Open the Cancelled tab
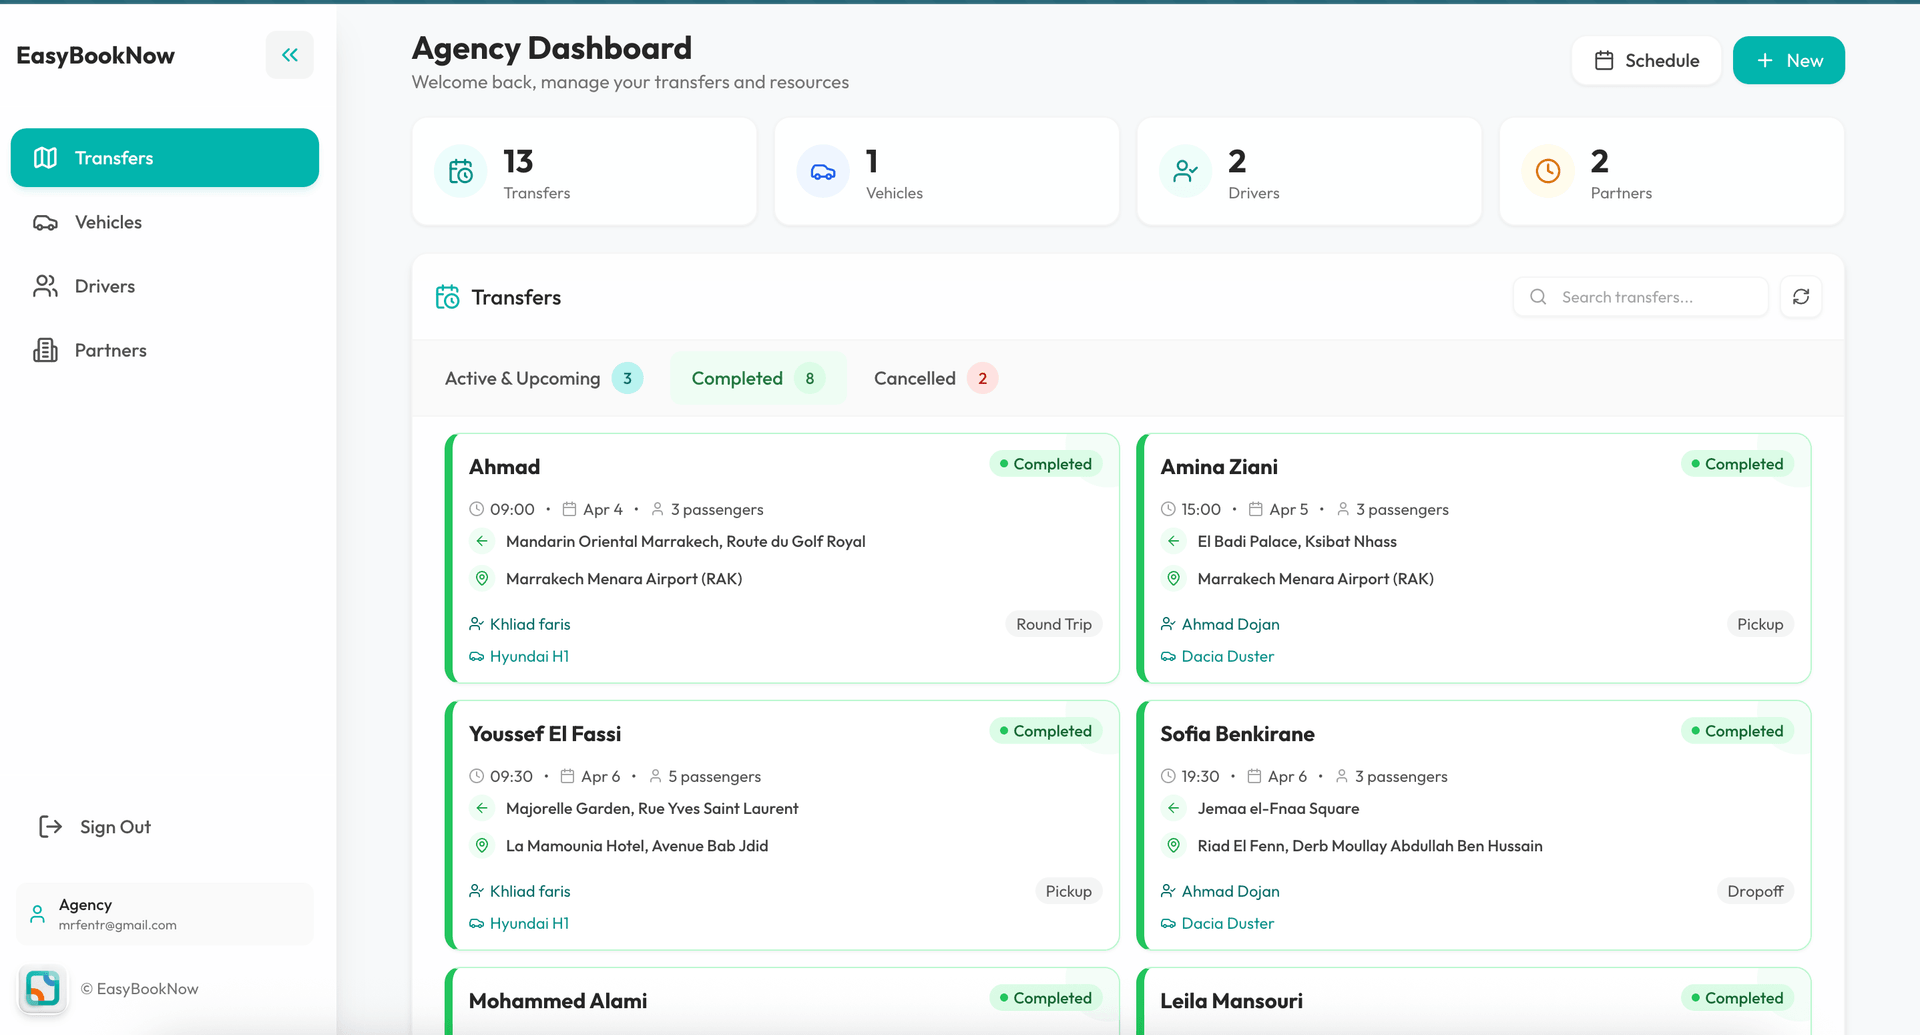The height and width of the screenshot is (1035, 1920). coord(935,378)
